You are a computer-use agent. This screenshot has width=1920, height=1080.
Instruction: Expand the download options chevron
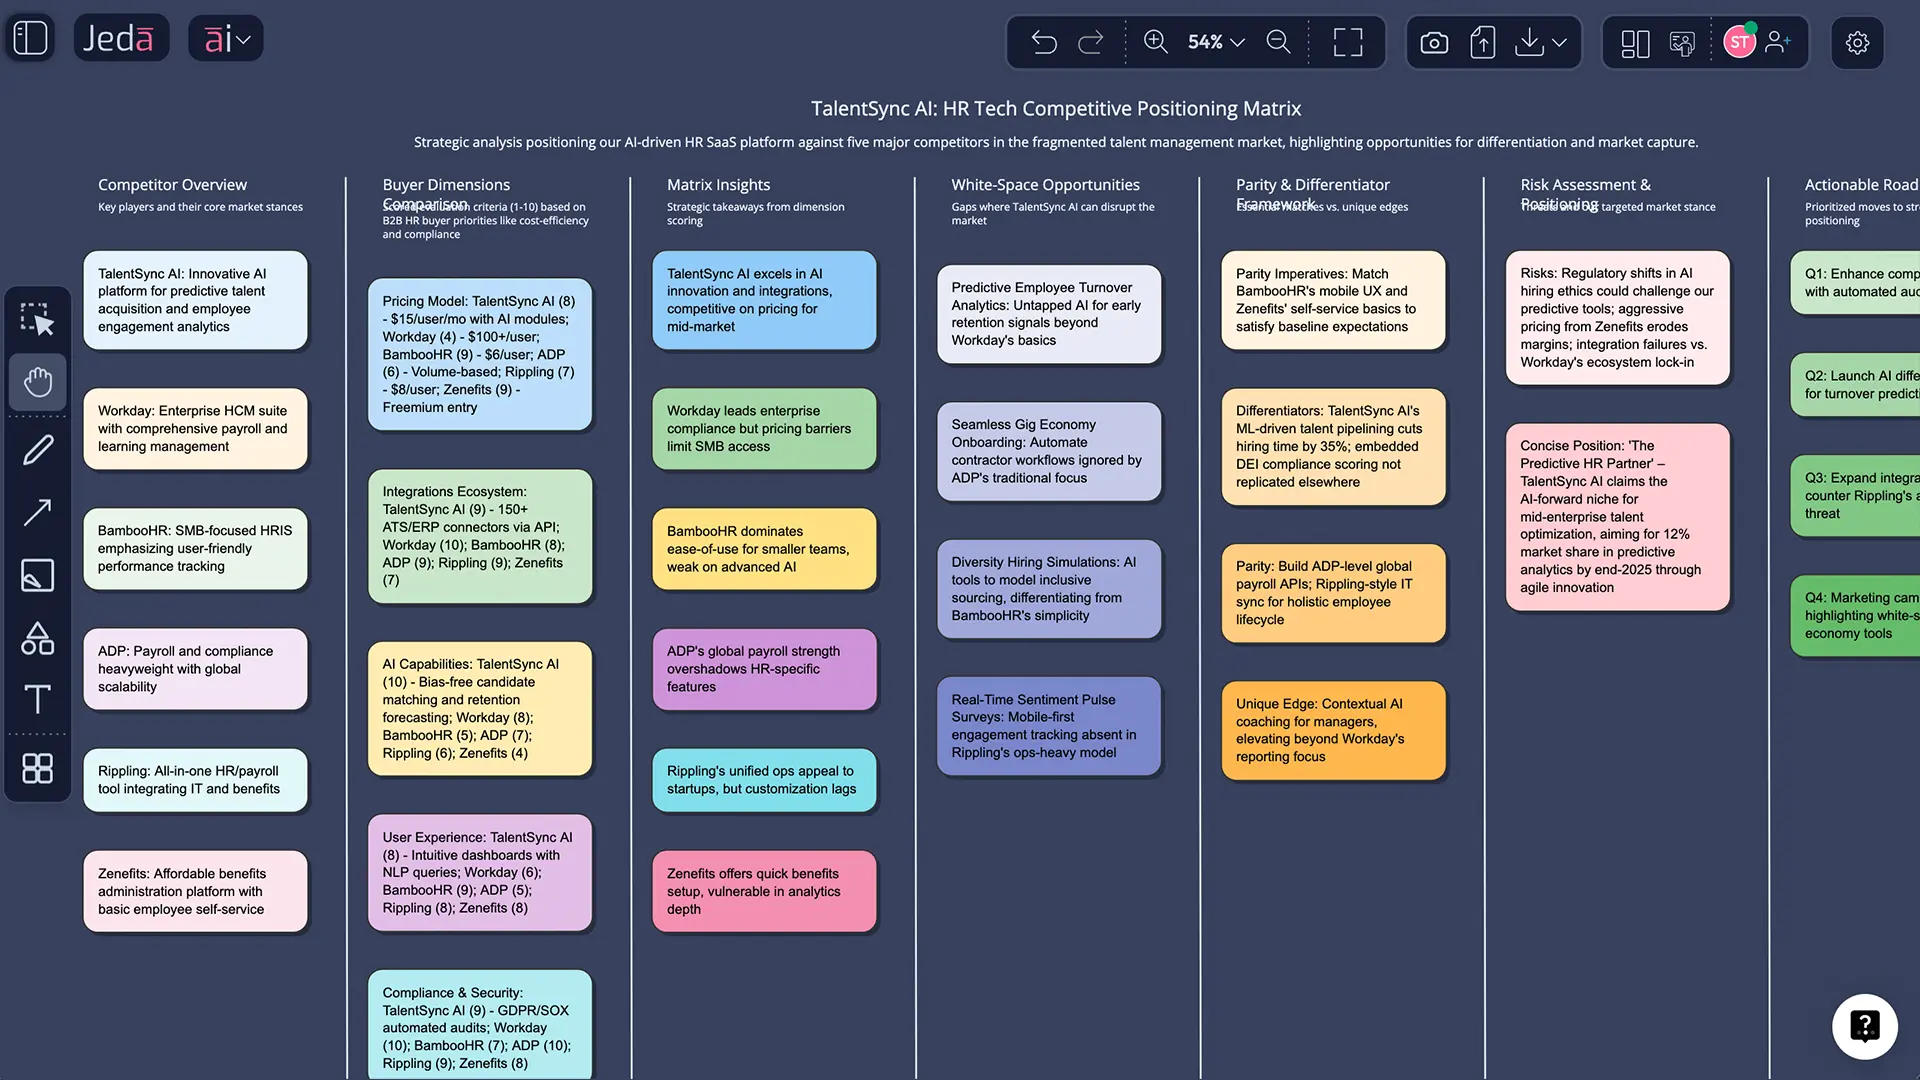point(1559,42)
